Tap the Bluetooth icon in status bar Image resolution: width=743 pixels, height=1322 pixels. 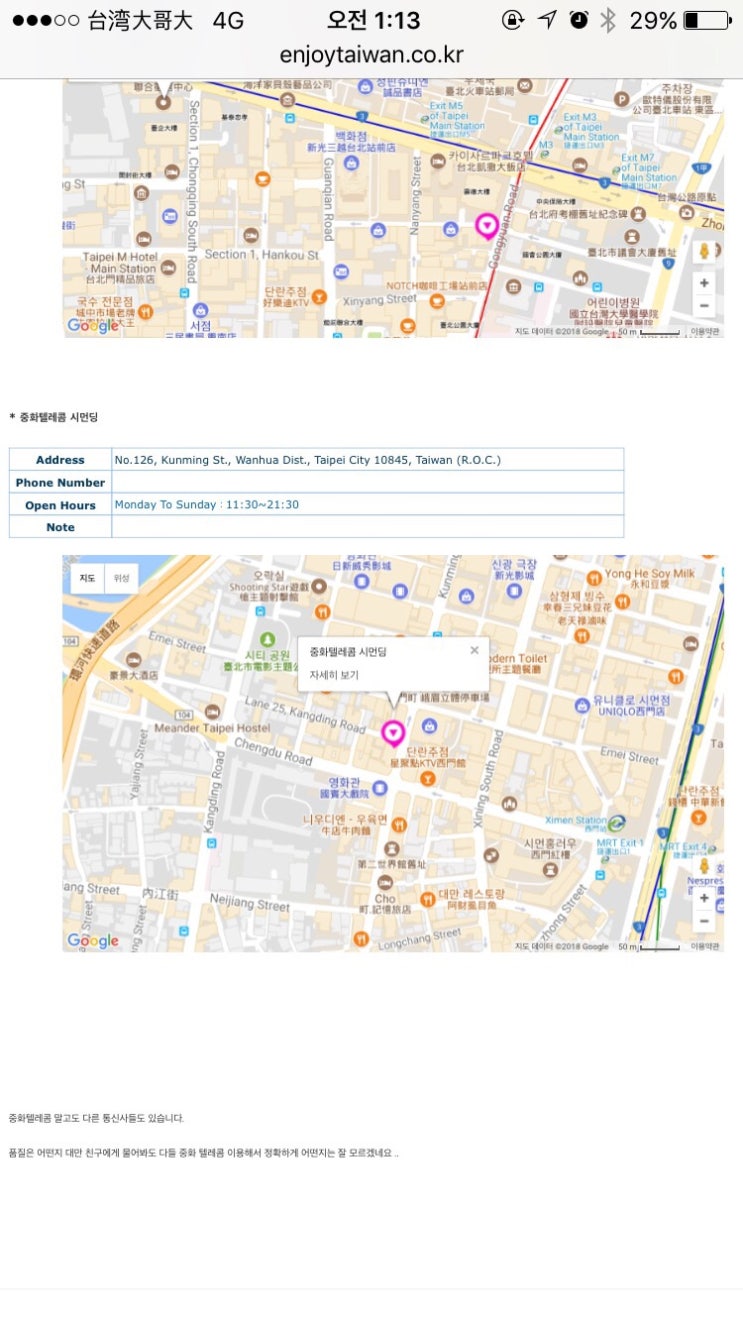tap(608, 20)
